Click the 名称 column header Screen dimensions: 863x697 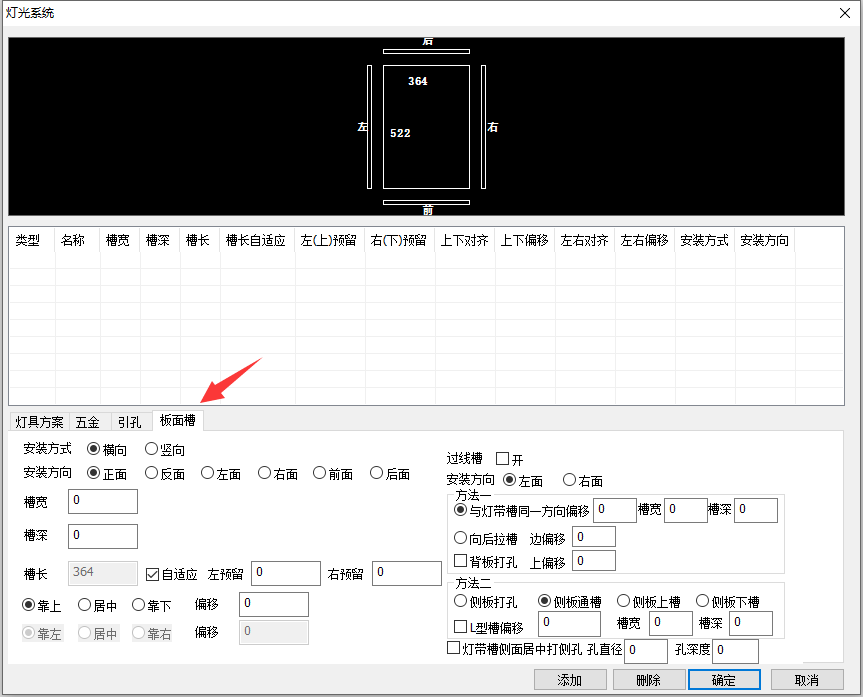click(77, 240)
